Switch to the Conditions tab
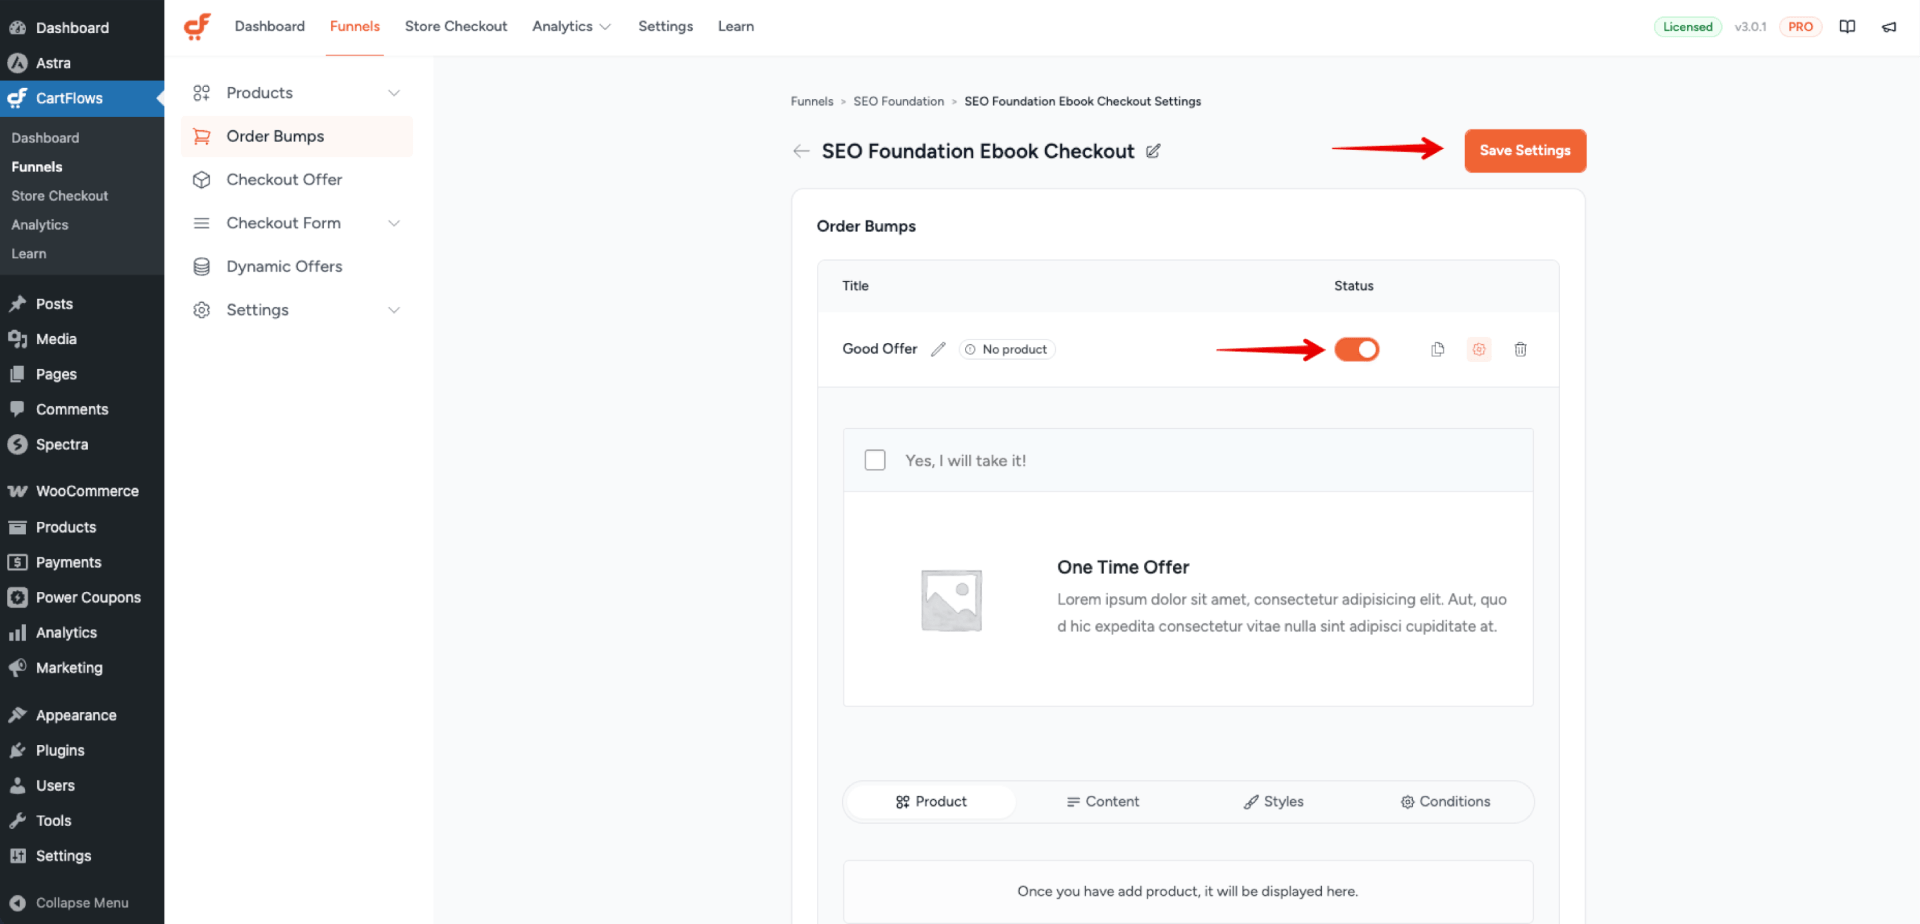Screen dimensions: 1920x924 point(1446,802)
